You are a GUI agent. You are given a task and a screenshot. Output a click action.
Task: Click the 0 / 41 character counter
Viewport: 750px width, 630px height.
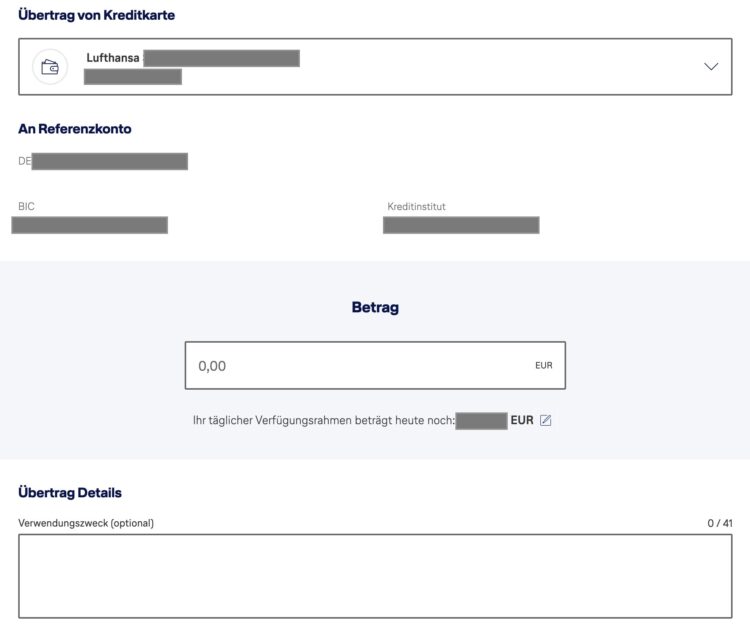(720, 523)
